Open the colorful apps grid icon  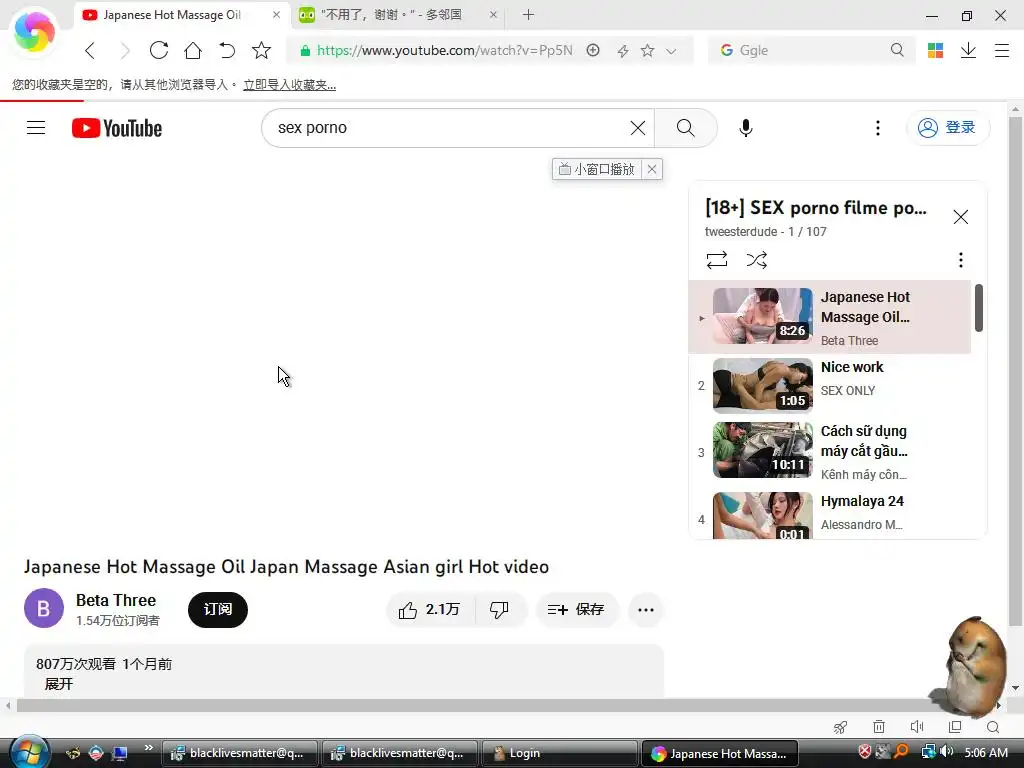(935, 50)
